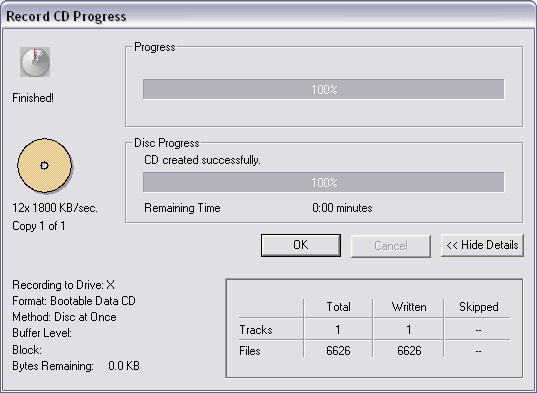Click the "Finished!" status text

pyautogui.click(x=33, y=98)
